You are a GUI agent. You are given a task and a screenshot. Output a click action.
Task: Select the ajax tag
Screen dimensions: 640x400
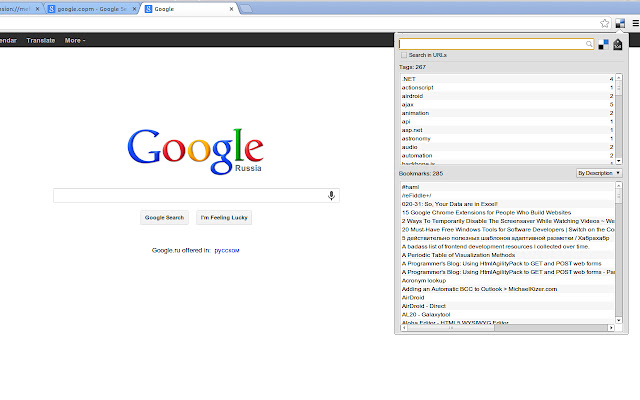click(507, 105)
